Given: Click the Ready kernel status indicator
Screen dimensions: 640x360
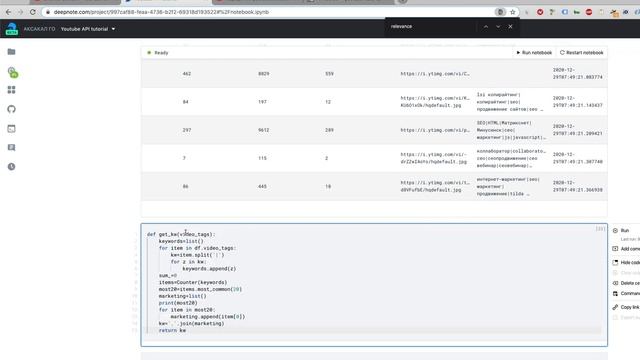Looking at the screenshot, I should click(158, 53).
